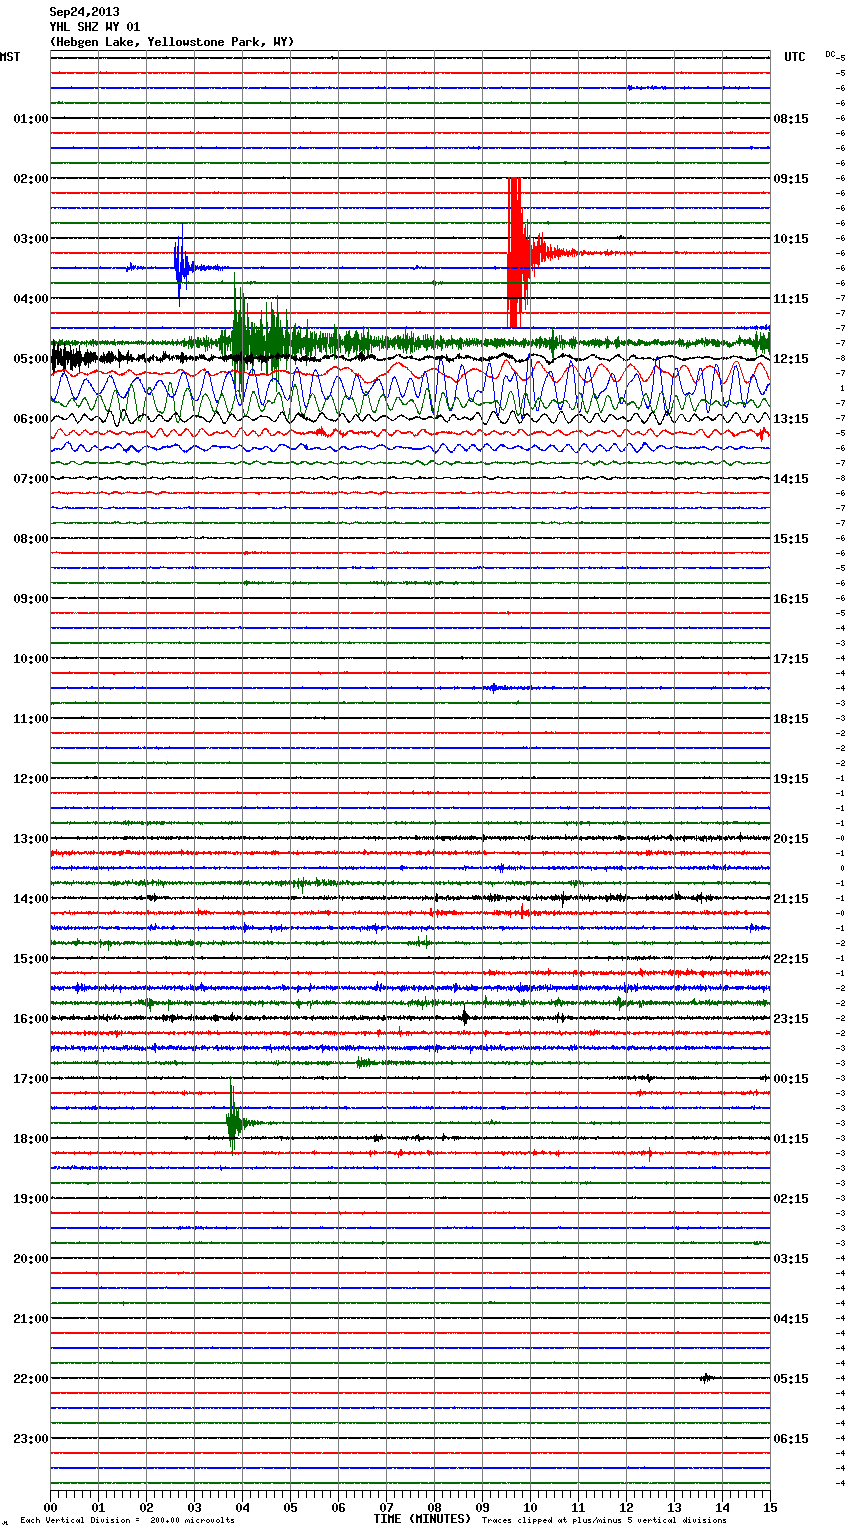Image resolution: width=850 pixels, height=1534 pixels.
Task: Select the 23:00 MST time label
Action: (x=31, y=1439)
